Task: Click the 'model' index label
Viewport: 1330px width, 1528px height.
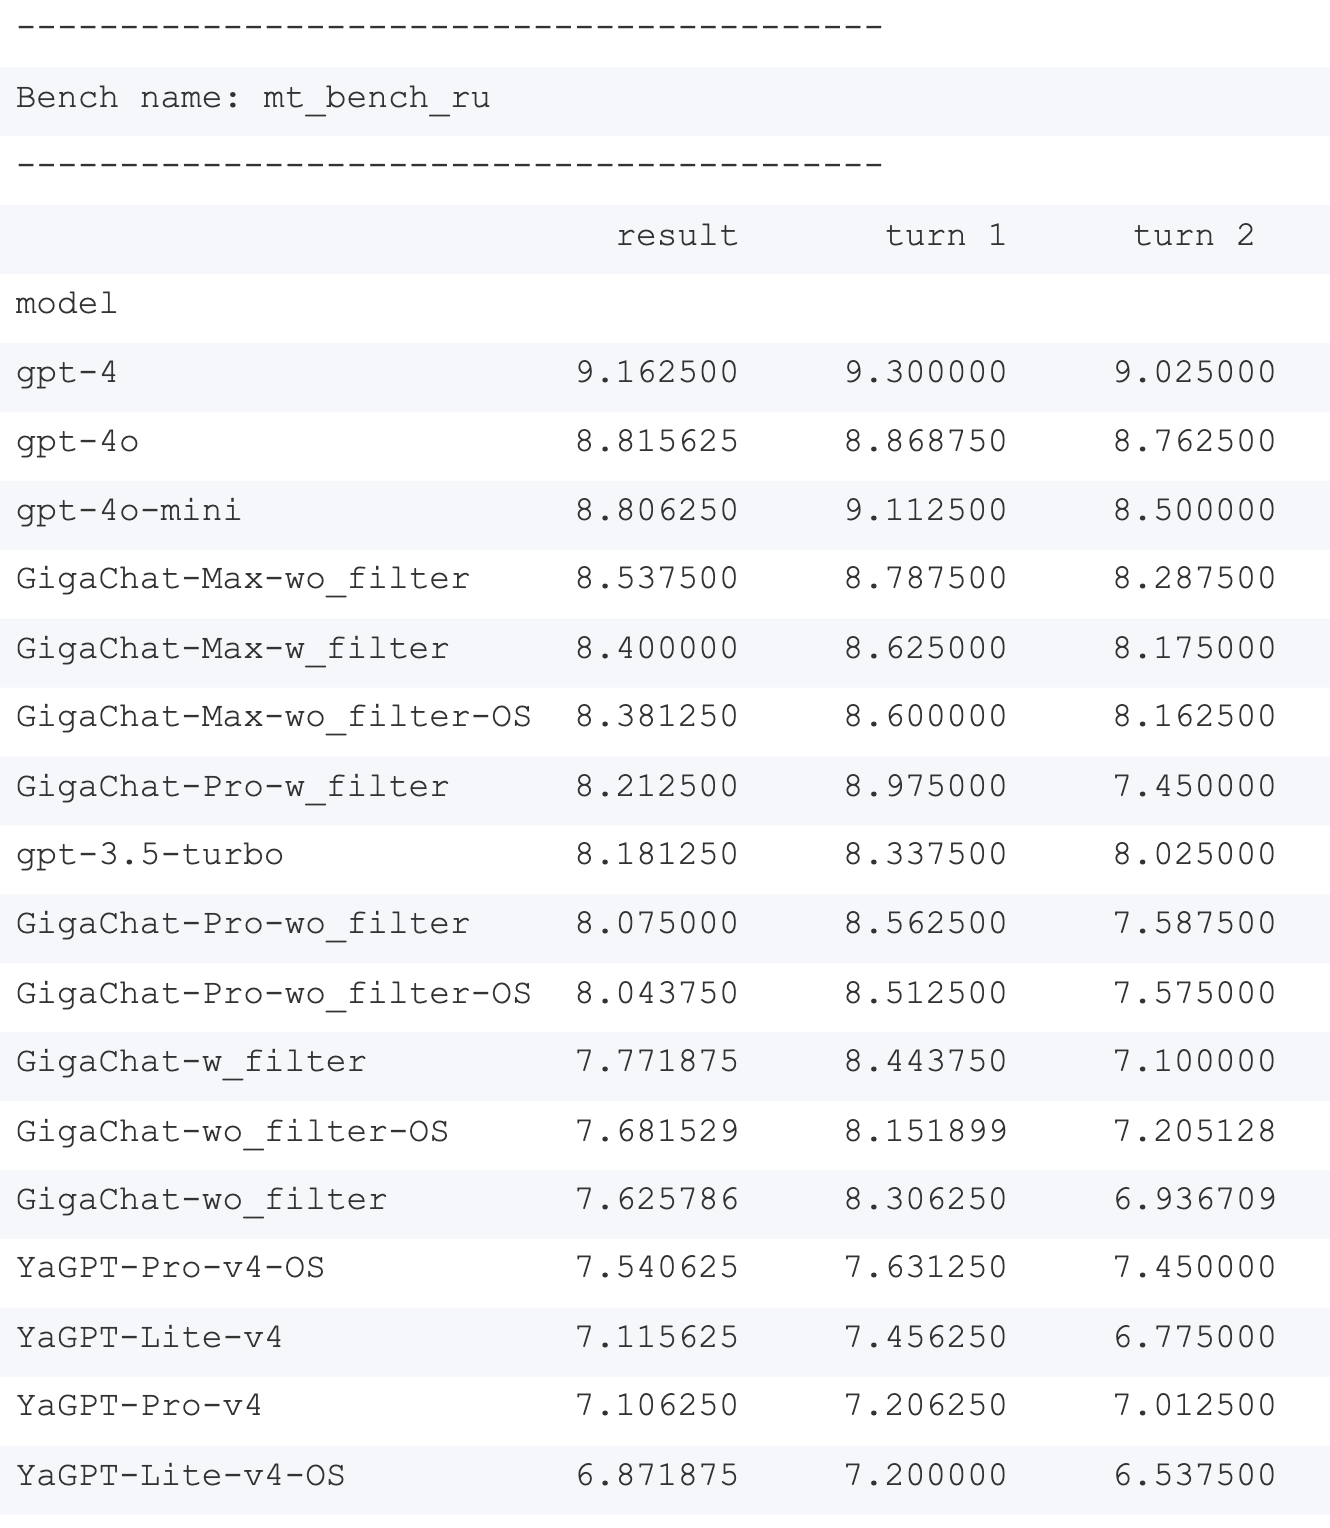Action: (x=66, y=304)
